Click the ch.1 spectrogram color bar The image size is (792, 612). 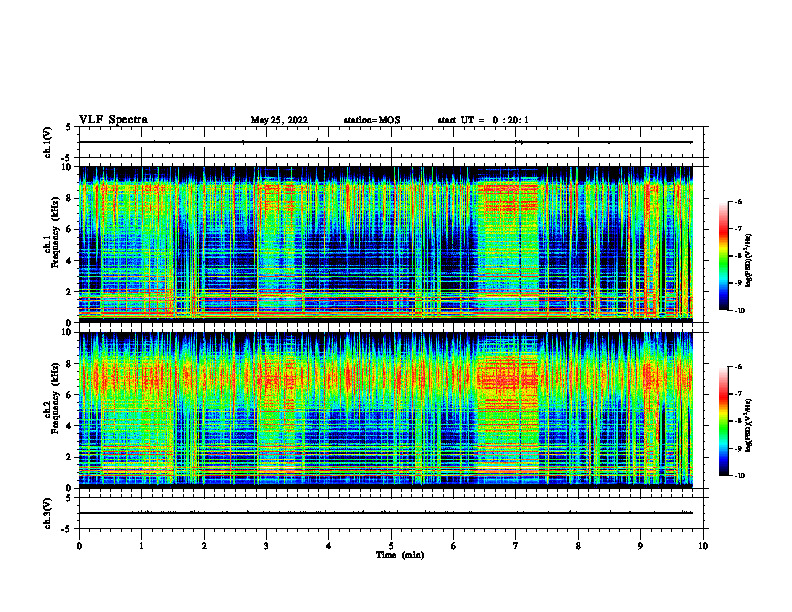(x=724, y=256)
